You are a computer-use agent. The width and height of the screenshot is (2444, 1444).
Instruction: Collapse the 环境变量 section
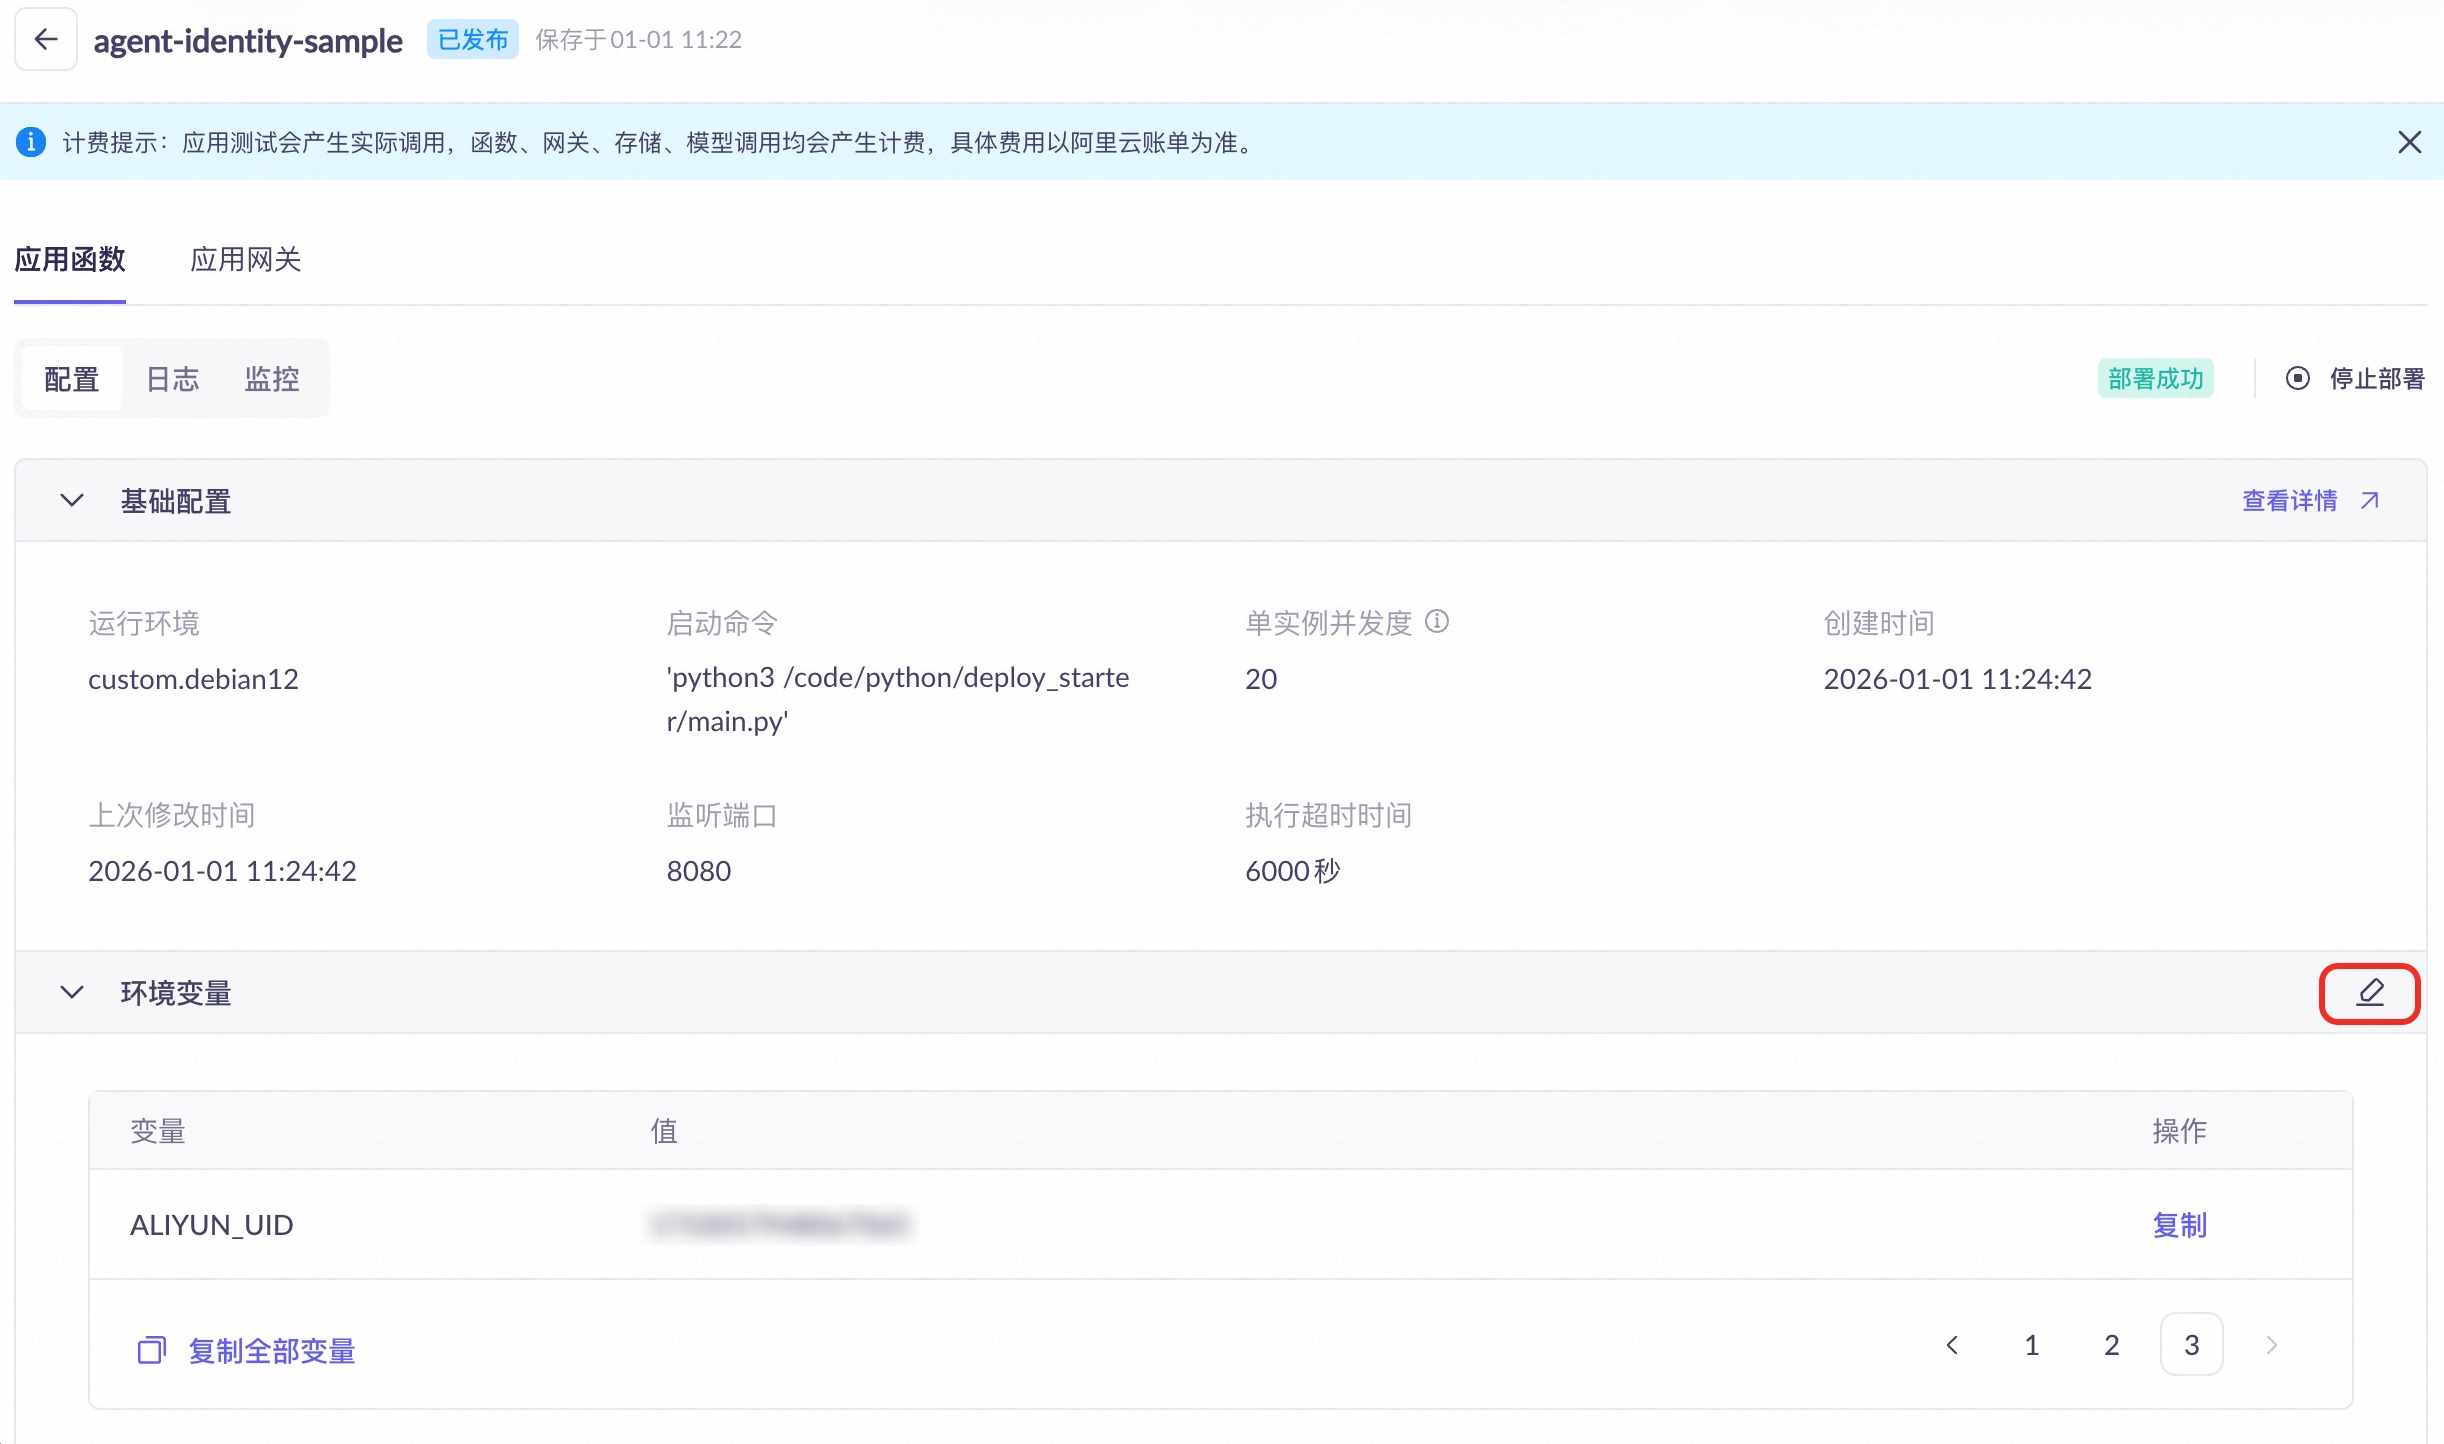[x=71, y=993]
